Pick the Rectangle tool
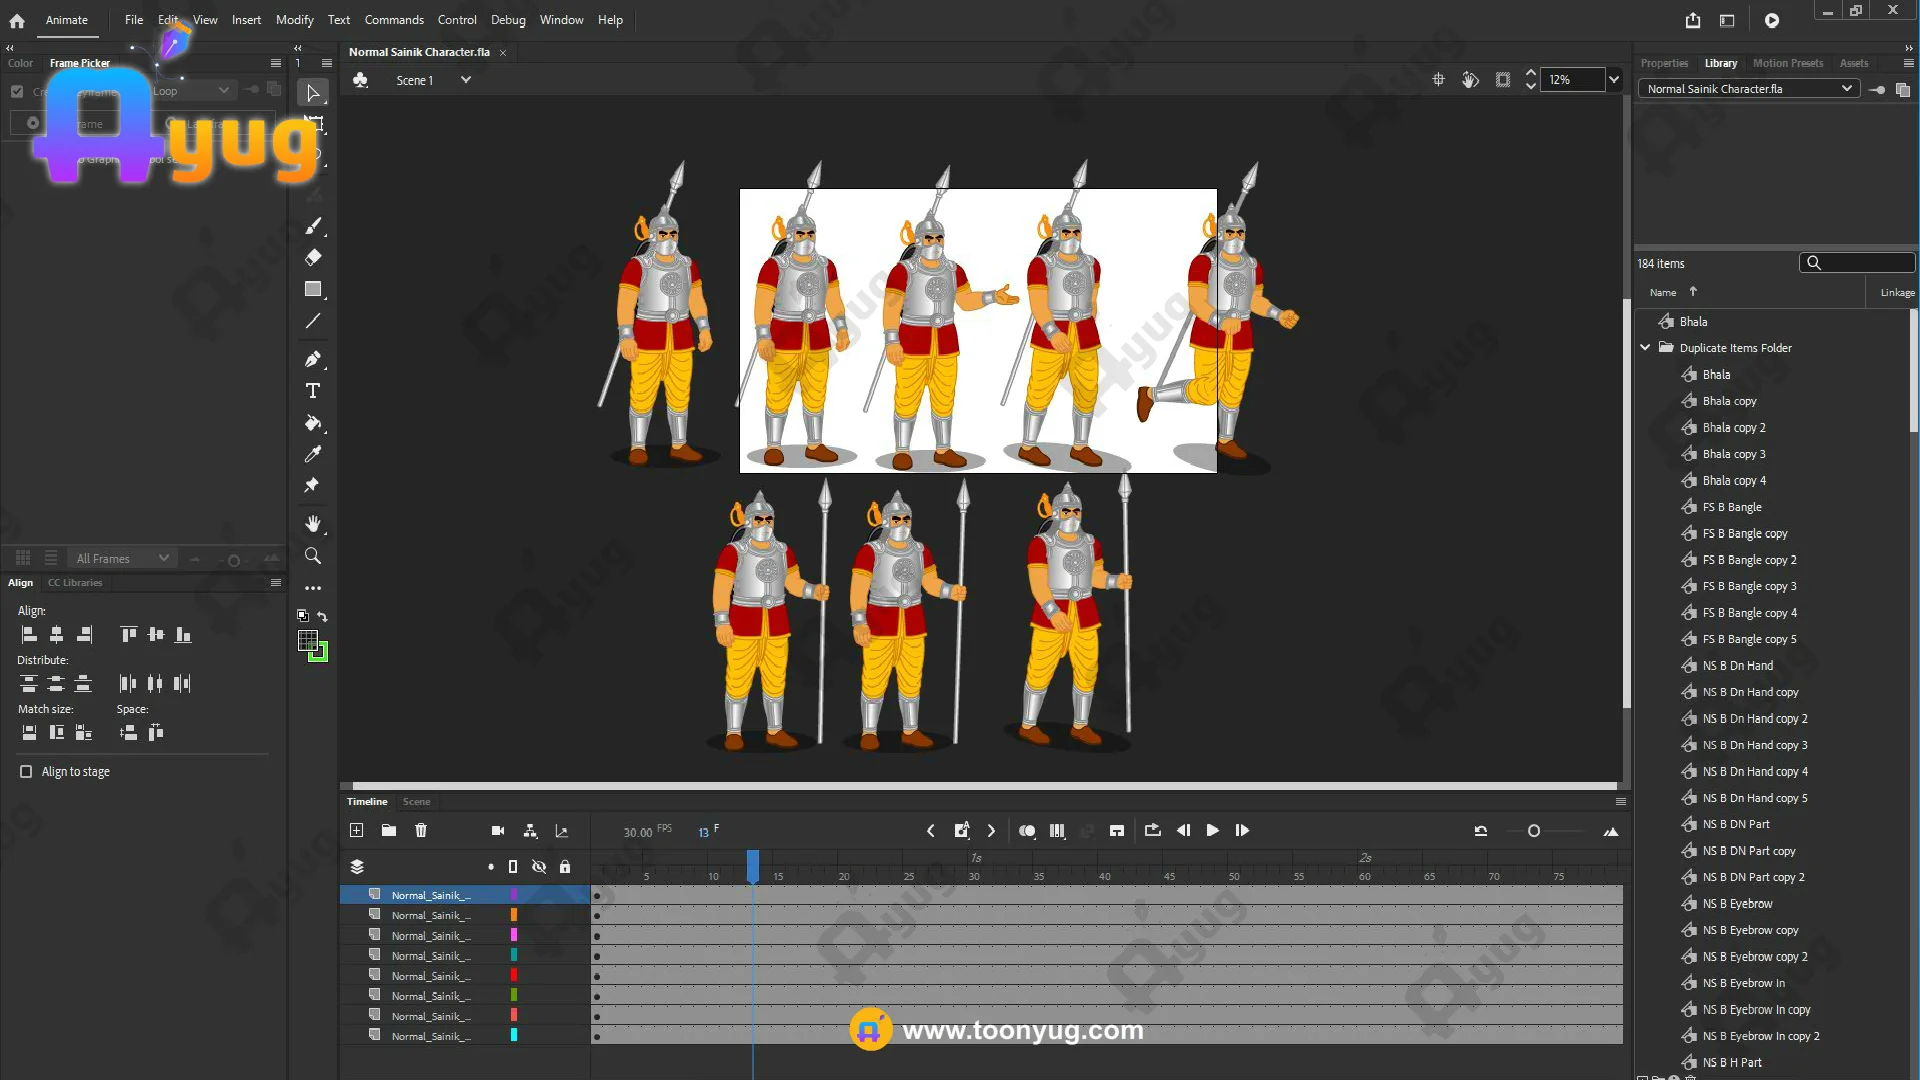Screen dimensions: 1920x1080 tap(313, 289)
